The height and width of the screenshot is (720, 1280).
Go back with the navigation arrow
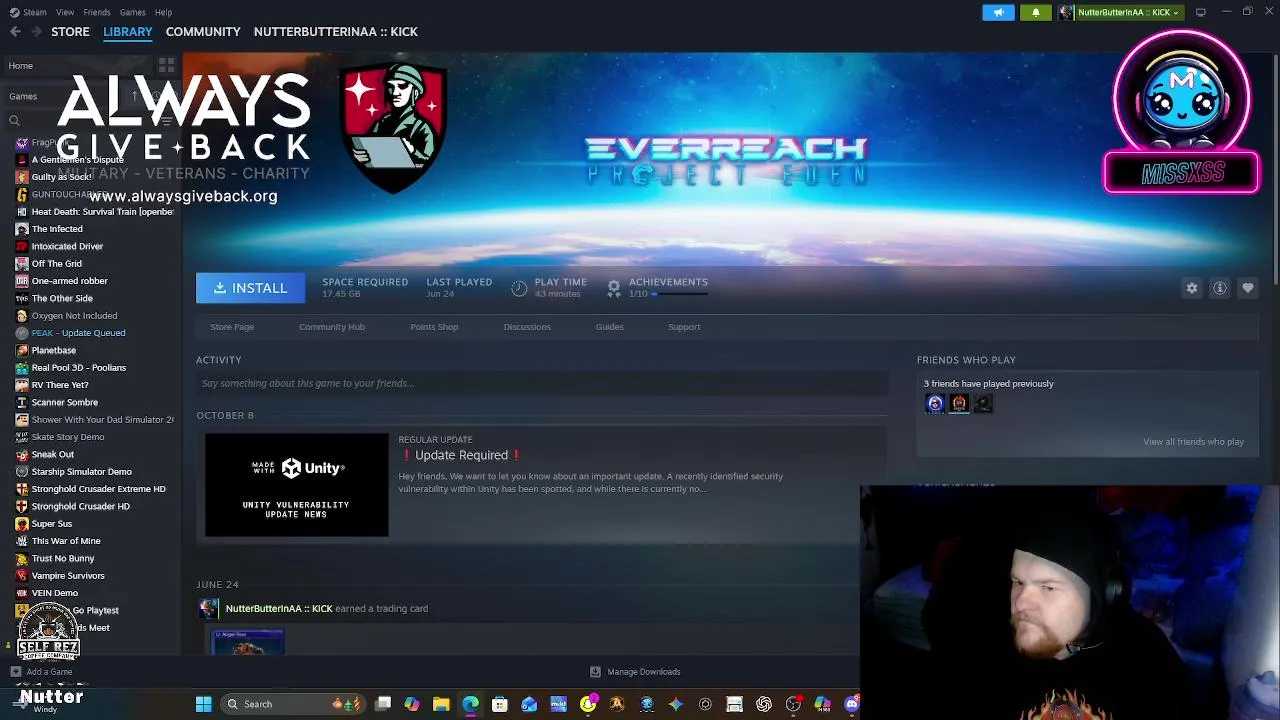tap(15, 32)
